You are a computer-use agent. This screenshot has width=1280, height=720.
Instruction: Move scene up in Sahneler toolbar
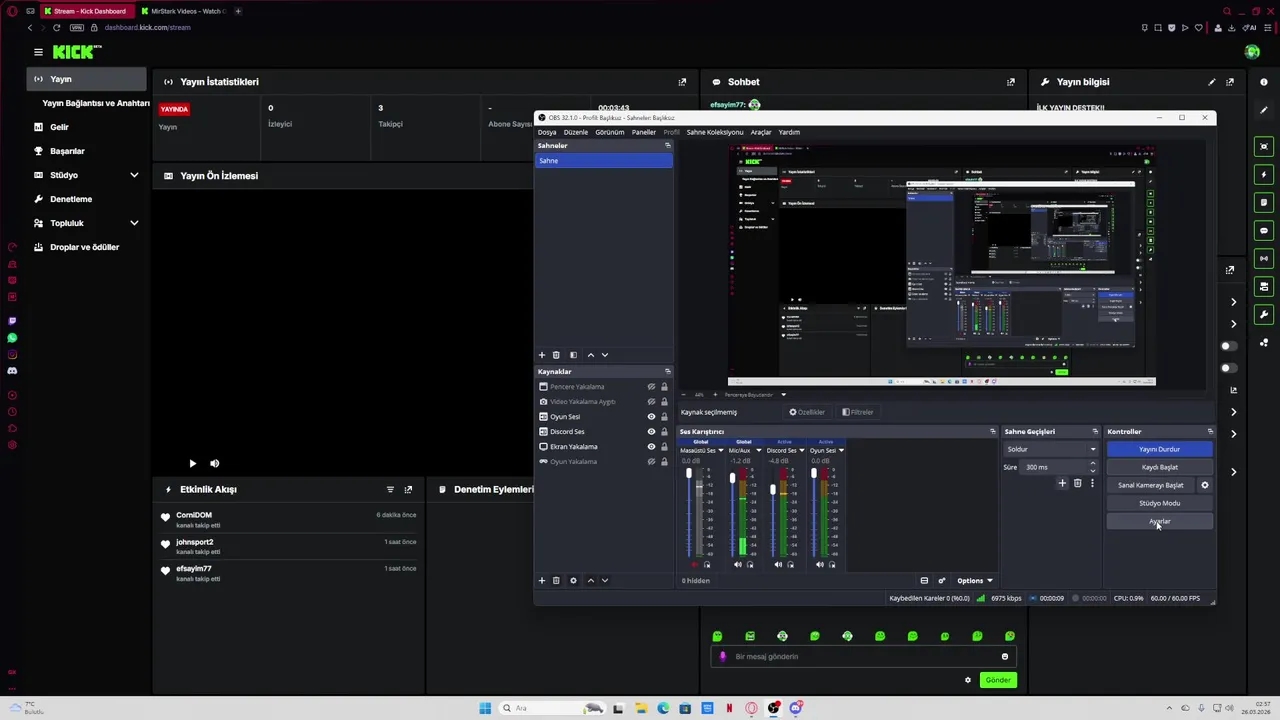click(x=590, y=355)
